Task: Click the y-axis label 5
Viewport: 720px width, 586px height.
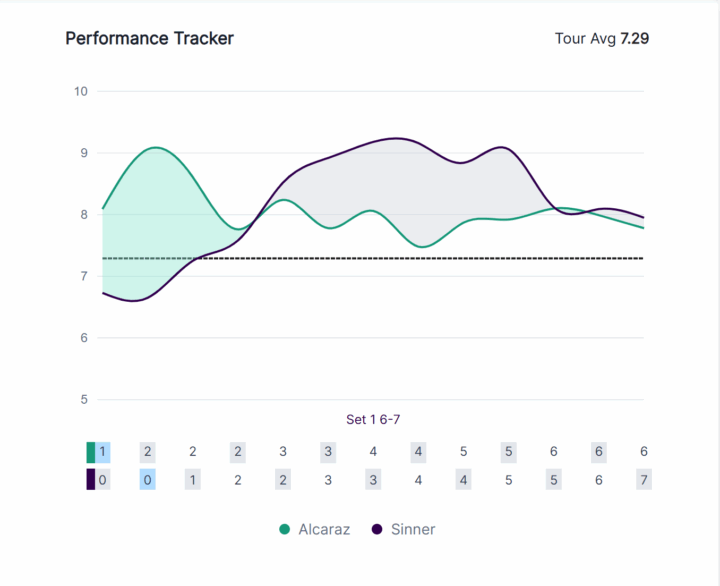Action: click(84, 400)
